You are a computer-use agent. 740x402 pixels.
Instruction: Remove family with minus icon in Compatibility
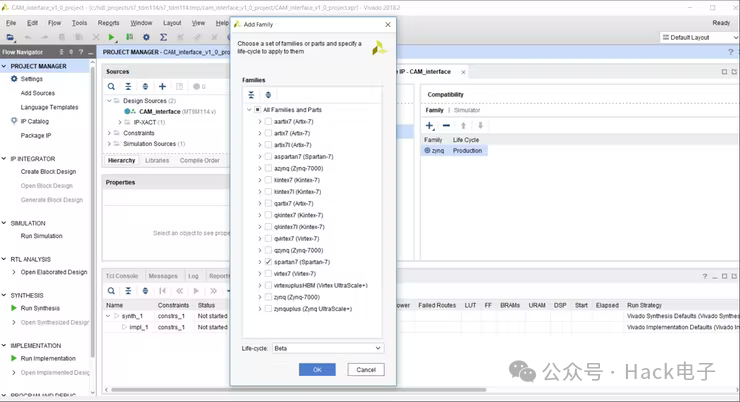446,126
